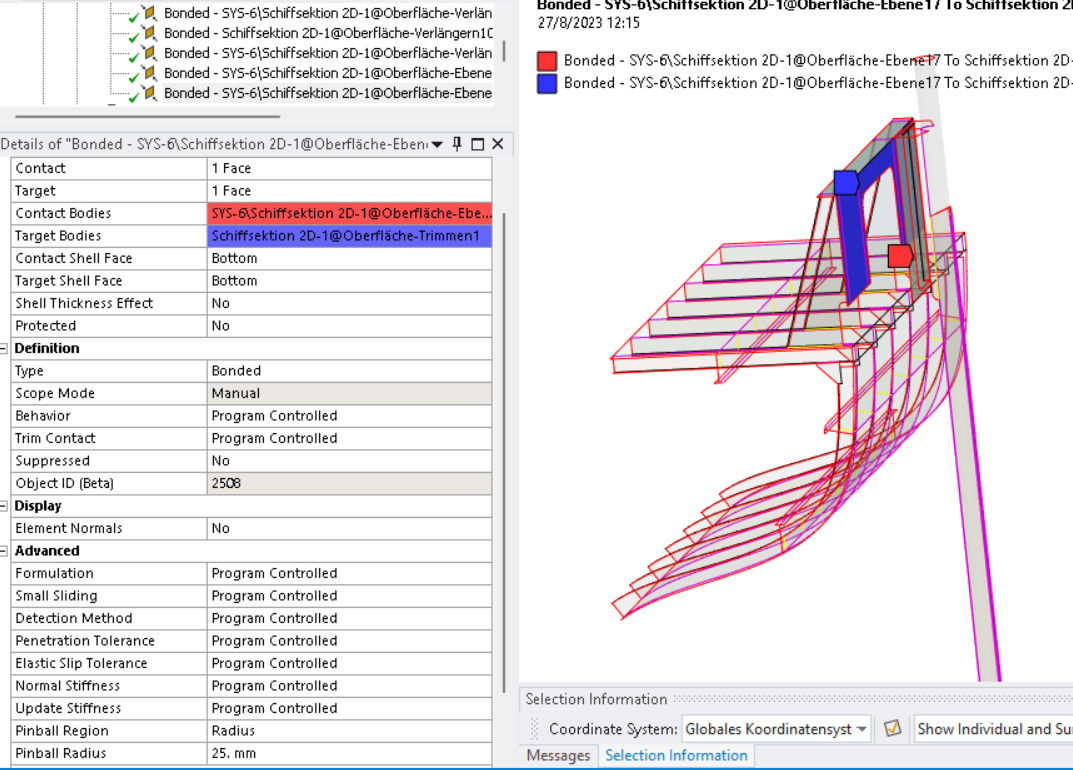This screenshot has width=1073, height=770.
Task: Change the Shell Thickness Effect value
Action: click(x=350, y=304)
